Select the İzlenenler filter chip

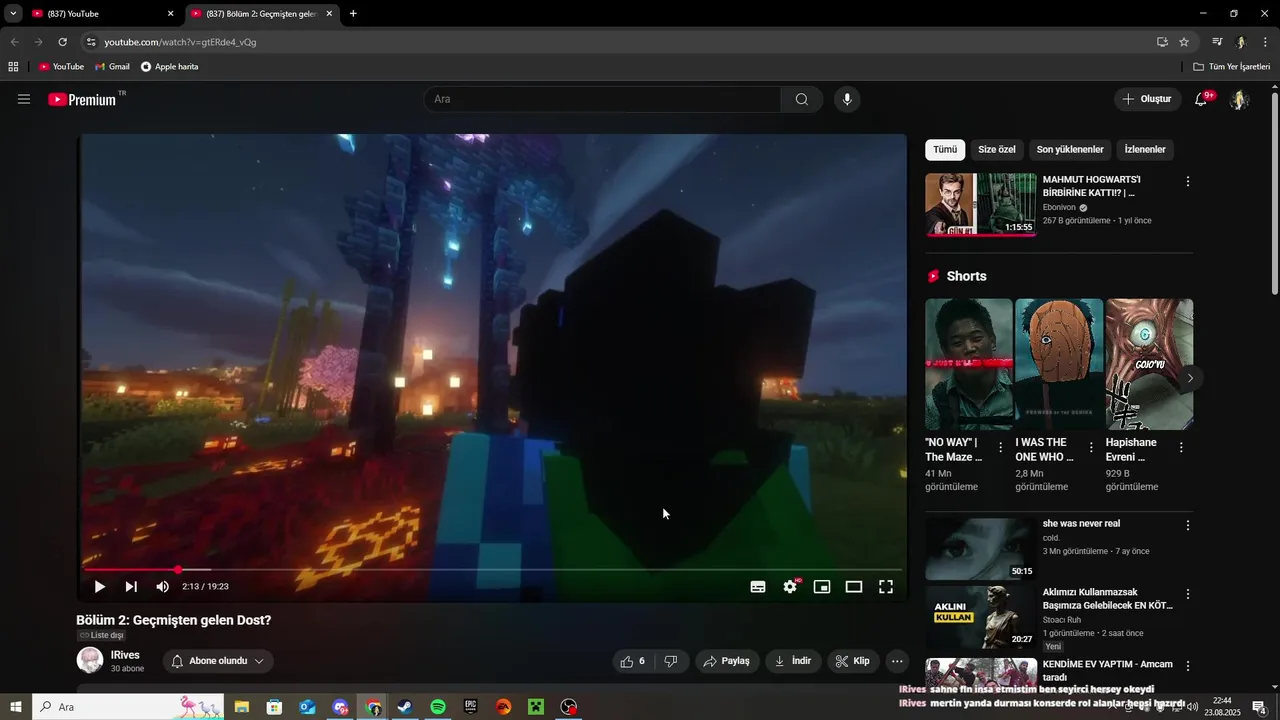point(1145,150)
